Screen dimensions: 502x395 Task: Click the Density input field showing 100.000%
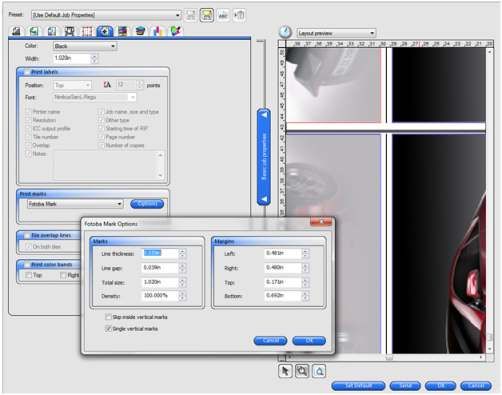(x=161, y=296)
